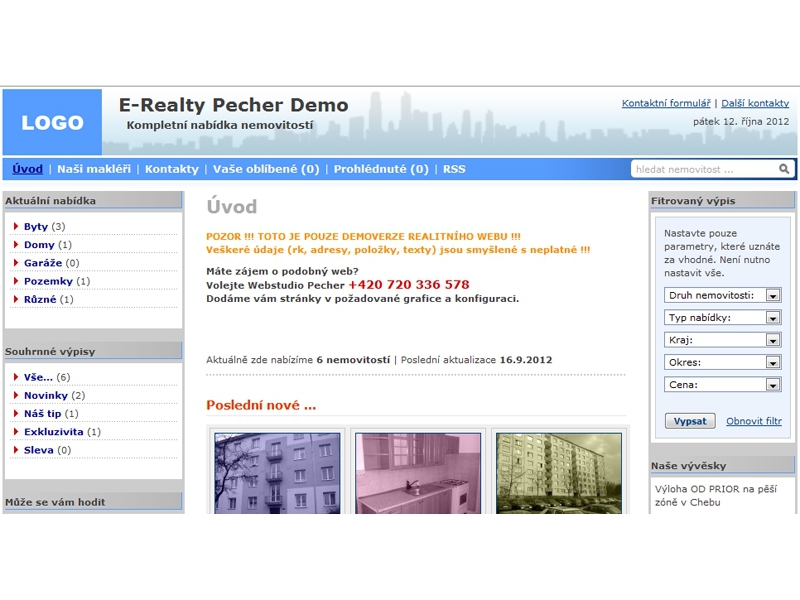Viewport: 800px width, 600px height.
Task: Select Pozemky in the Aktuální nabídka panel
Action: click(48, 281)
